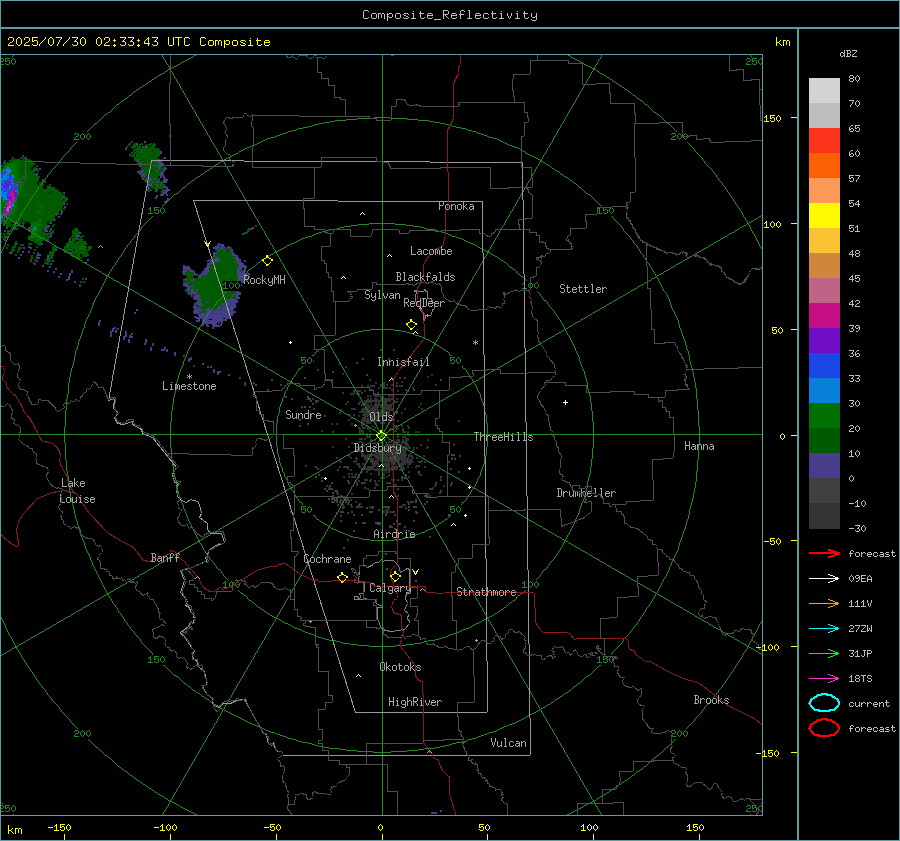
Task: Click the Strathmore label
Action: pos(486,592)
